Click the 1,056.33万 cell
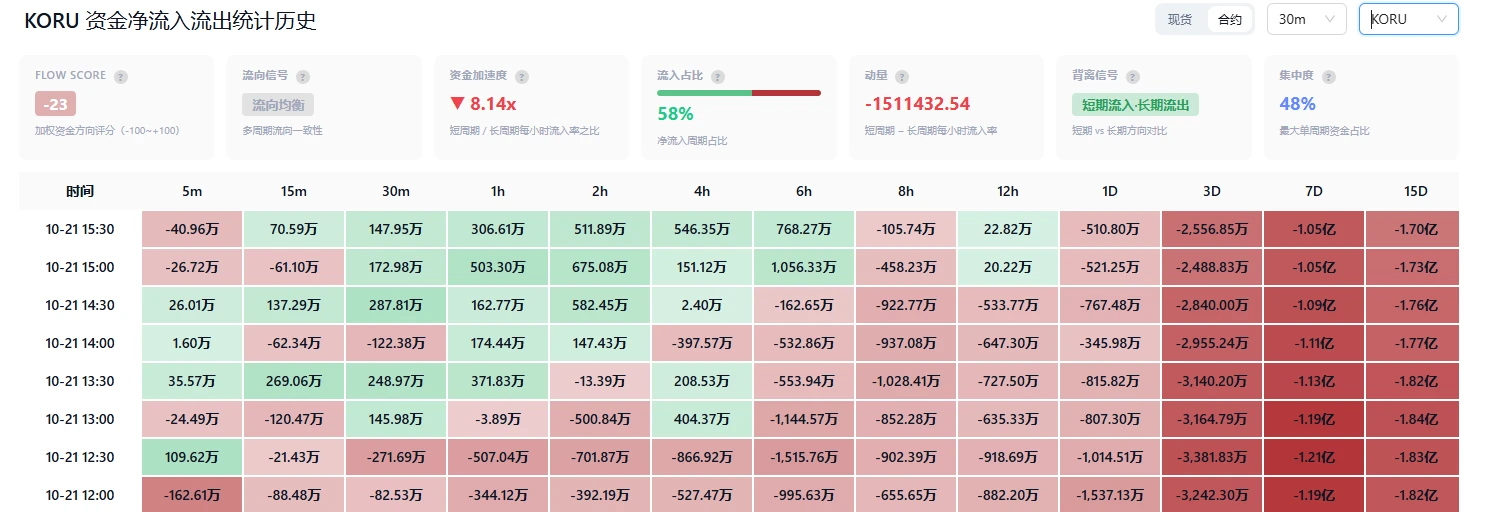This screenshot has height=512, width=1512. 804,267
